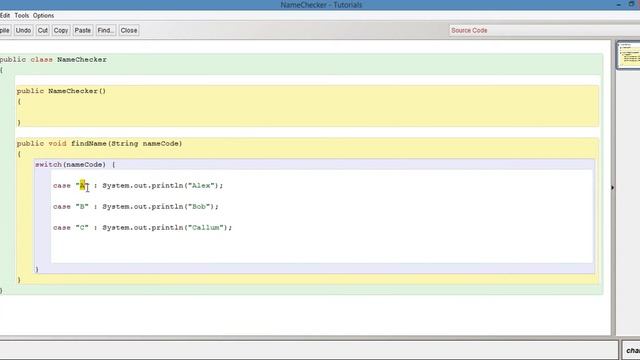Click the class name NameChecker in declaration
640x360 pixels.
82,60
